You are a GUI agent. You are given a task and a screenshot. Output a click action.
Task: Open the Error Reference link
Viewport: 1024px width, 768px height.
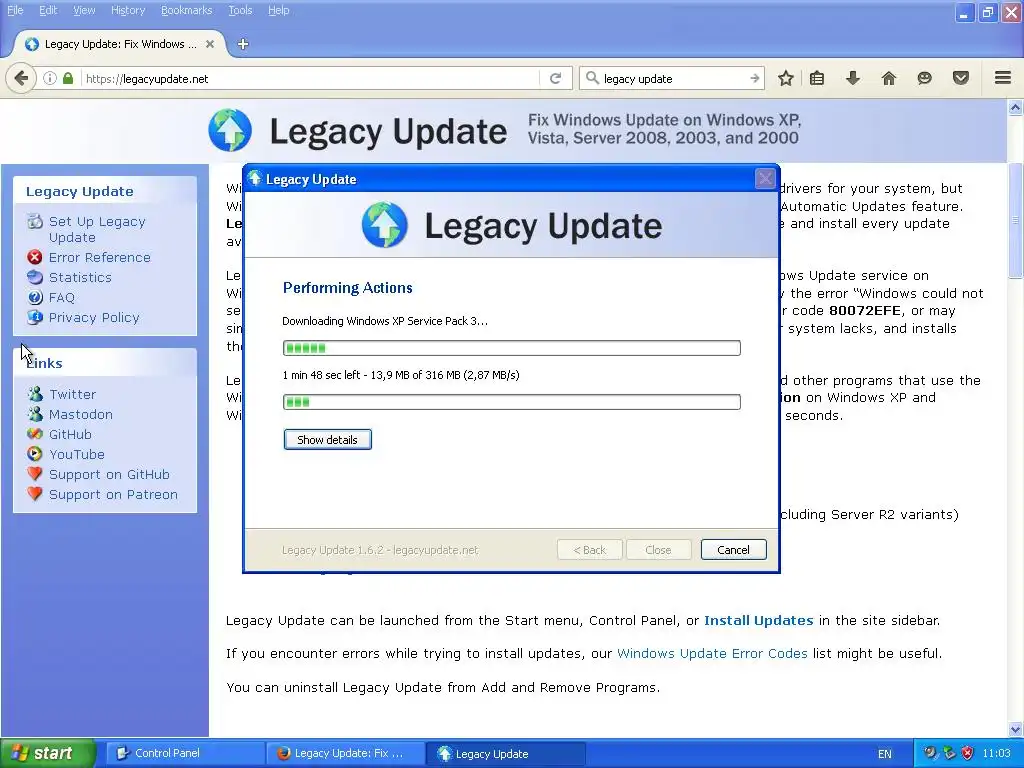[x=100, y=257]
